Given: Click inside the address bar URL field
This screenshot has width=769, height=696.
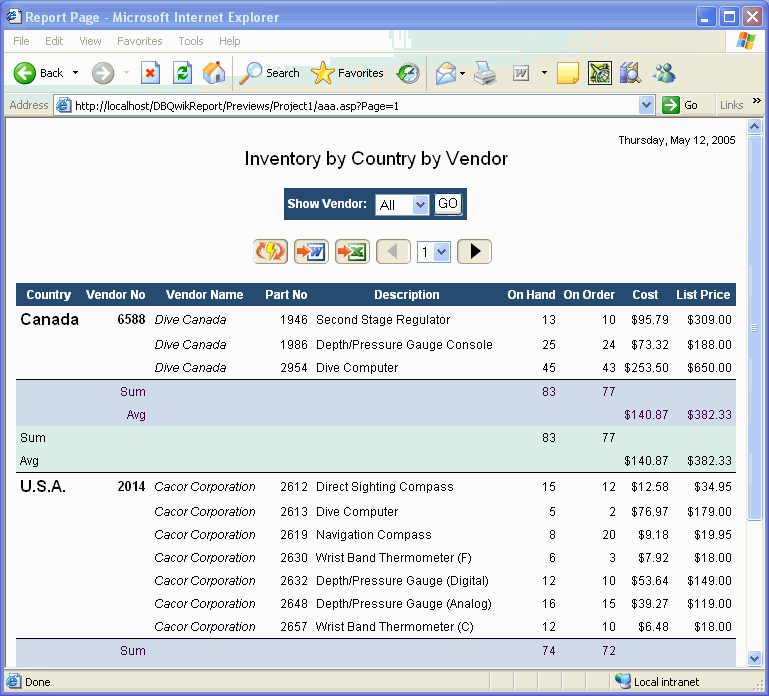Looking at the screenshot, I should (x=350, y=105).
